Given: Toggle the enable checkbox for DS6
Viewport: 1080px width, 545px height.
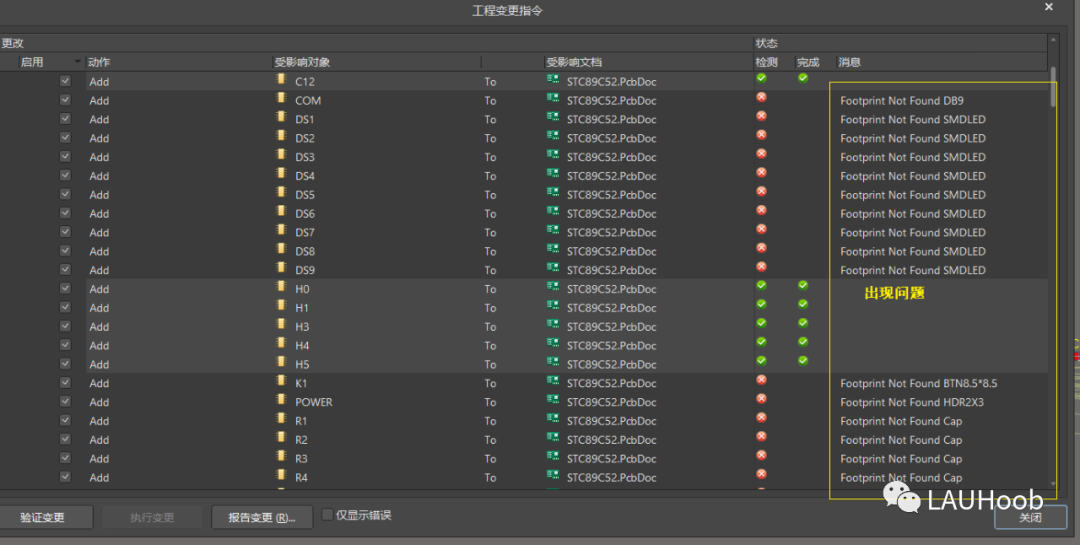Looking at the screenshot, I should tap(65, 213).
